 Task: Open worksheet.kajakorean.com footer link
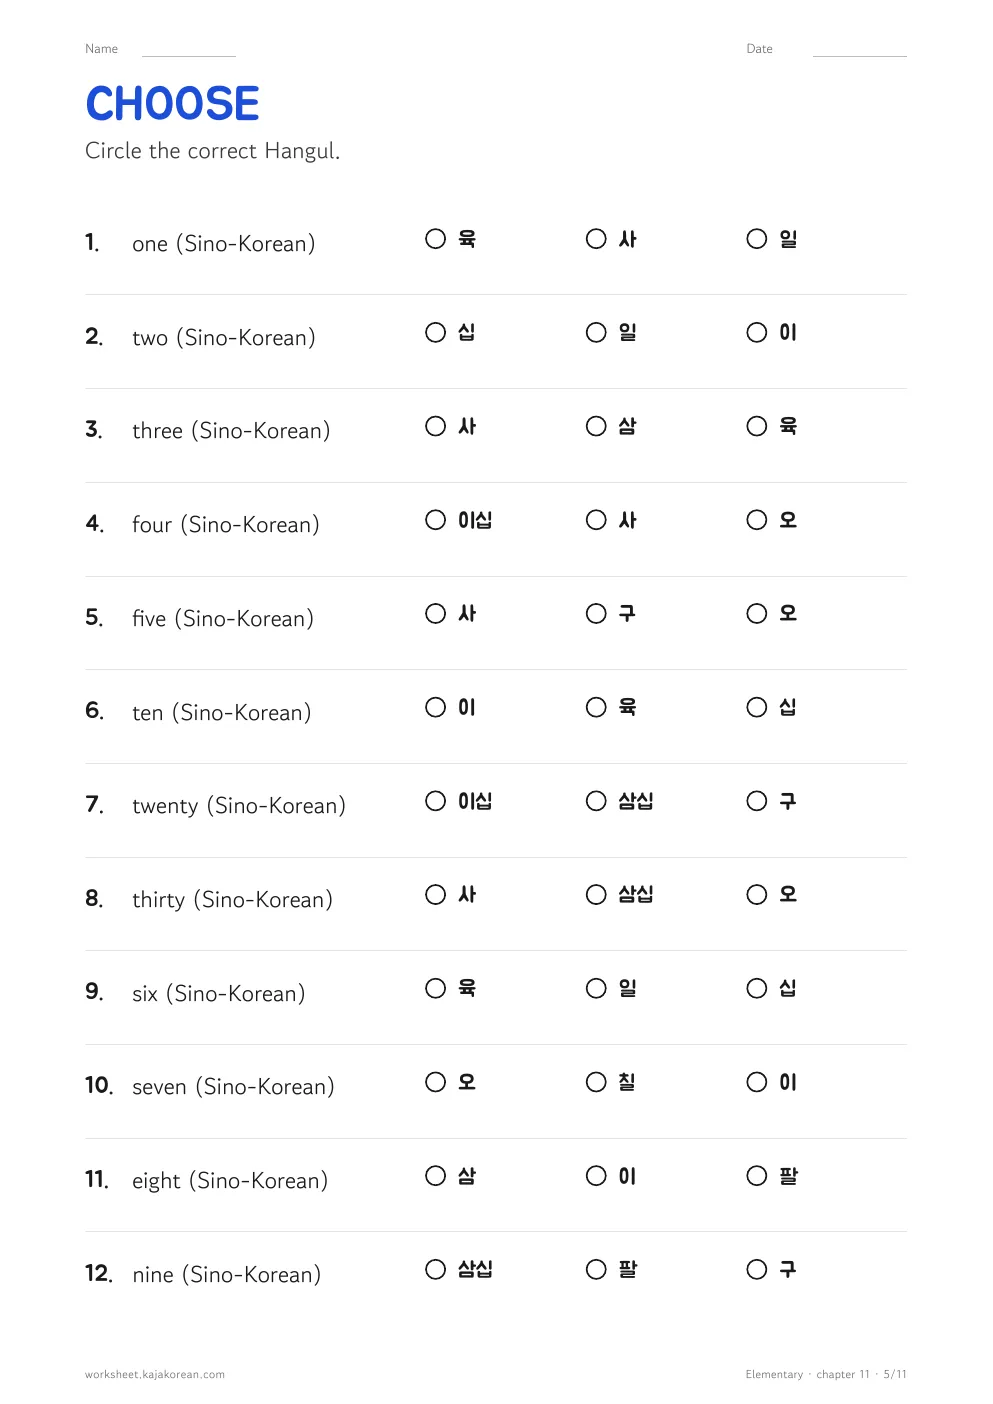(x=155, y=1375)
